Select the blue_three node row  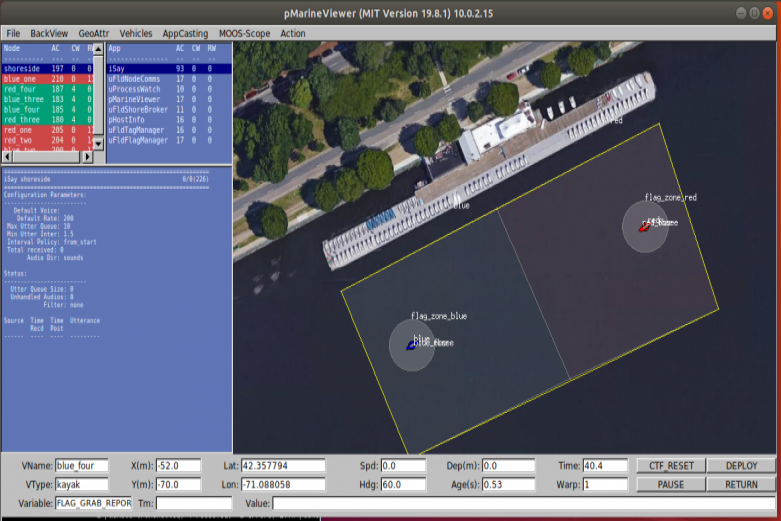pos(48,99)
